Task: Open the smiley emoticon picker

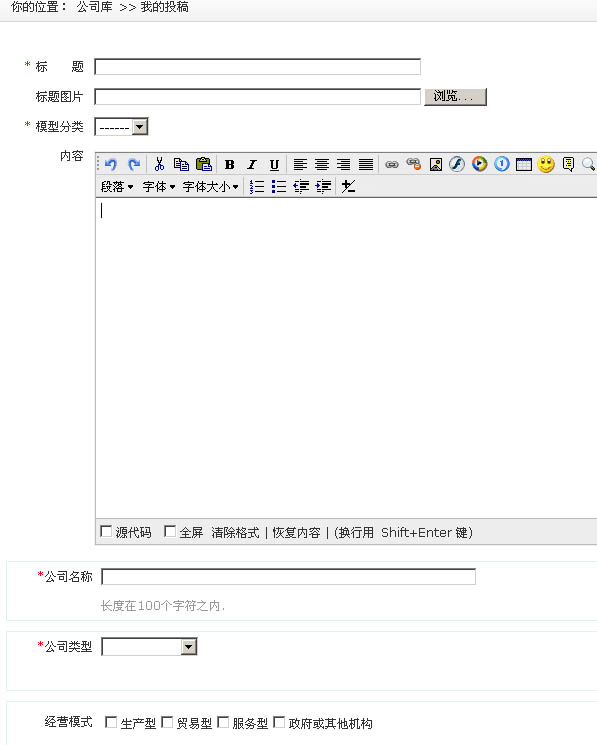Action: [546, 164]
